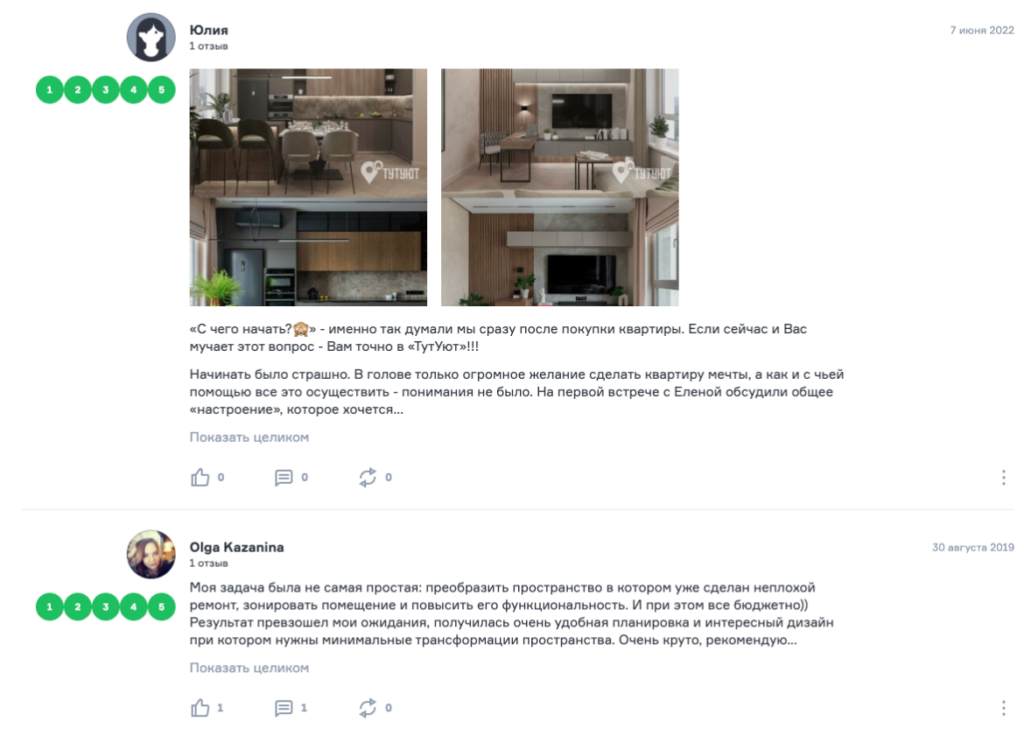The image size is (1024, 735).
Task: Open Юлия's wolf avatar
Action: pyautogui.click(x=151, y=37)
